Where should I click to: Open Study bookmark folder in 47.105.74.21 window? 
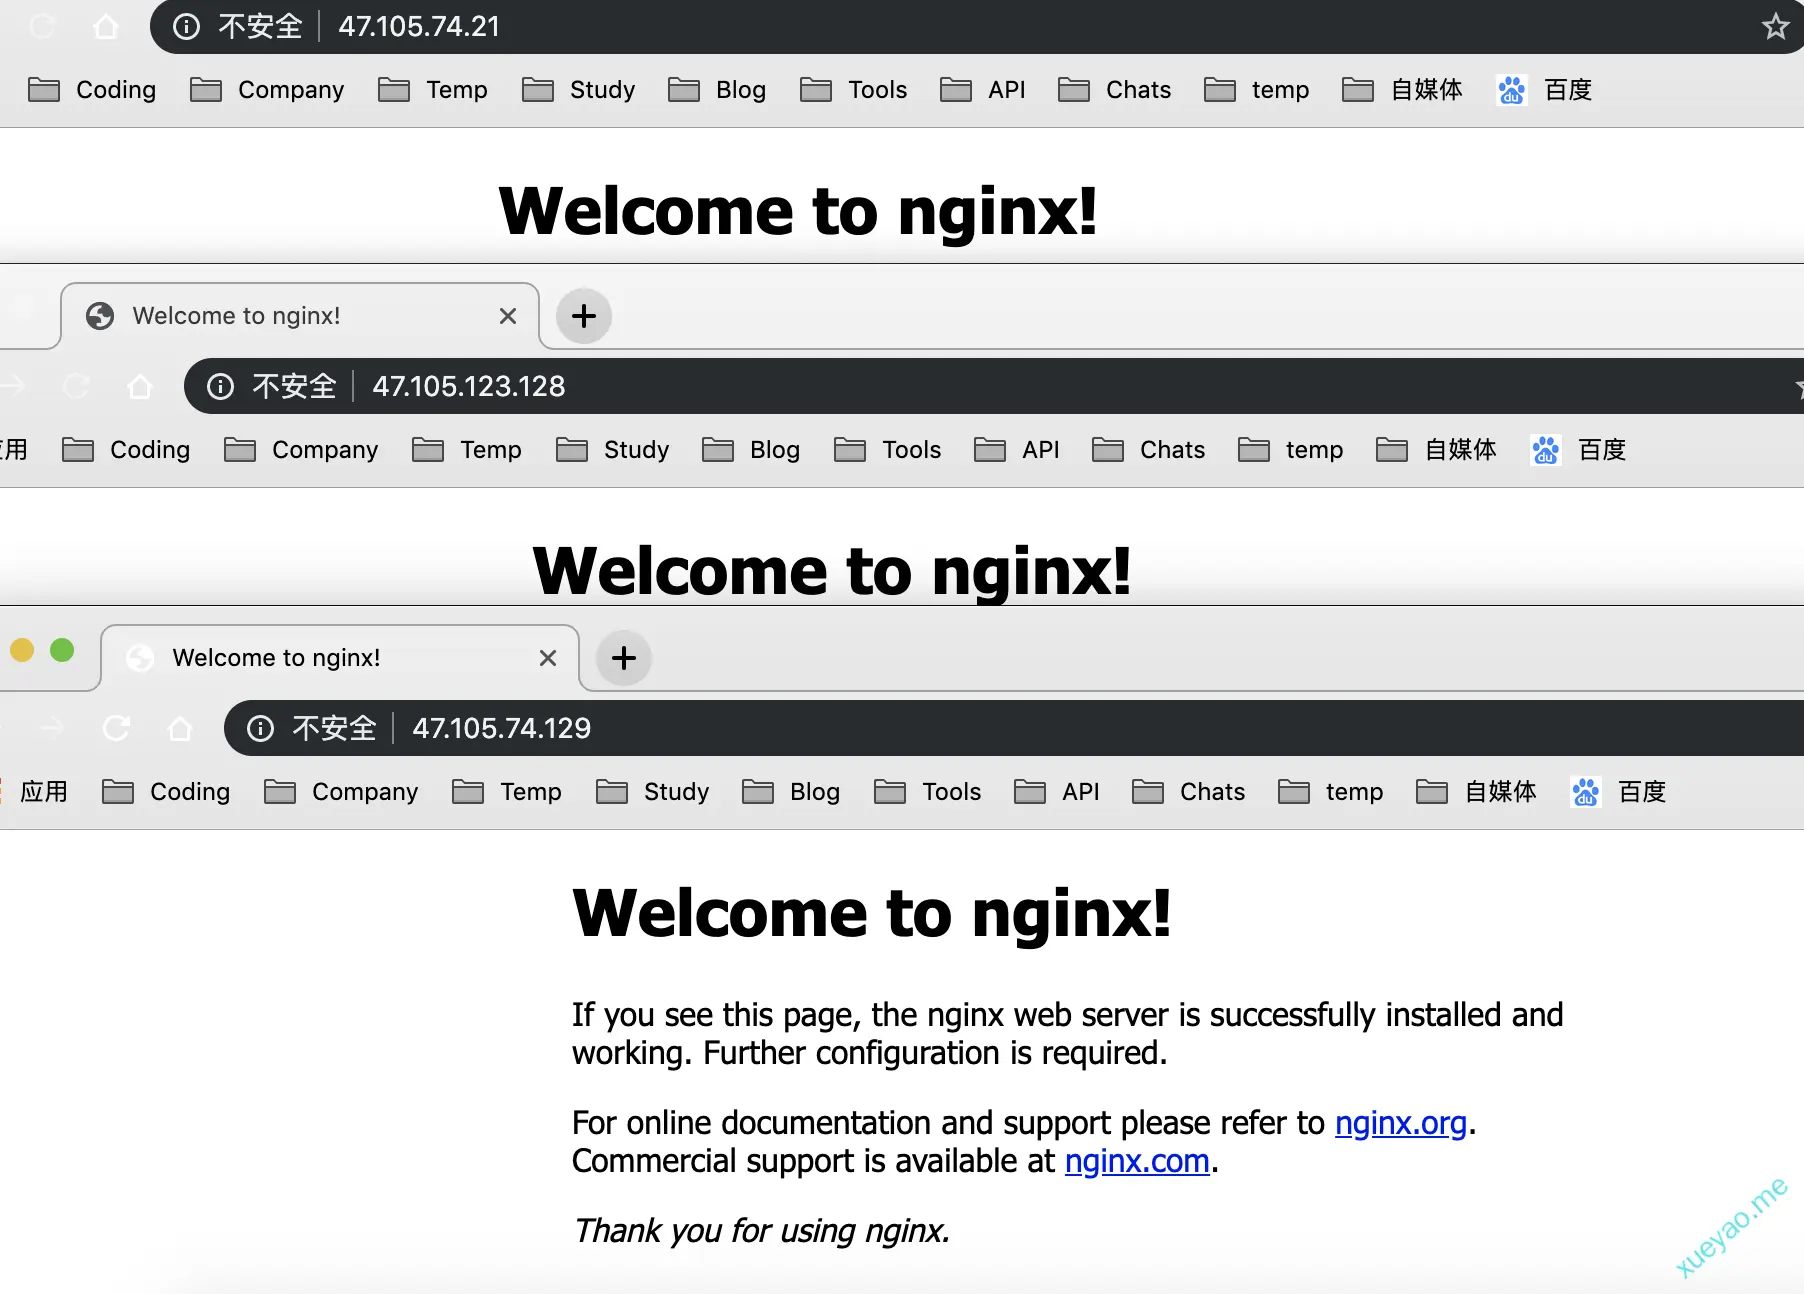pos(579,90)
